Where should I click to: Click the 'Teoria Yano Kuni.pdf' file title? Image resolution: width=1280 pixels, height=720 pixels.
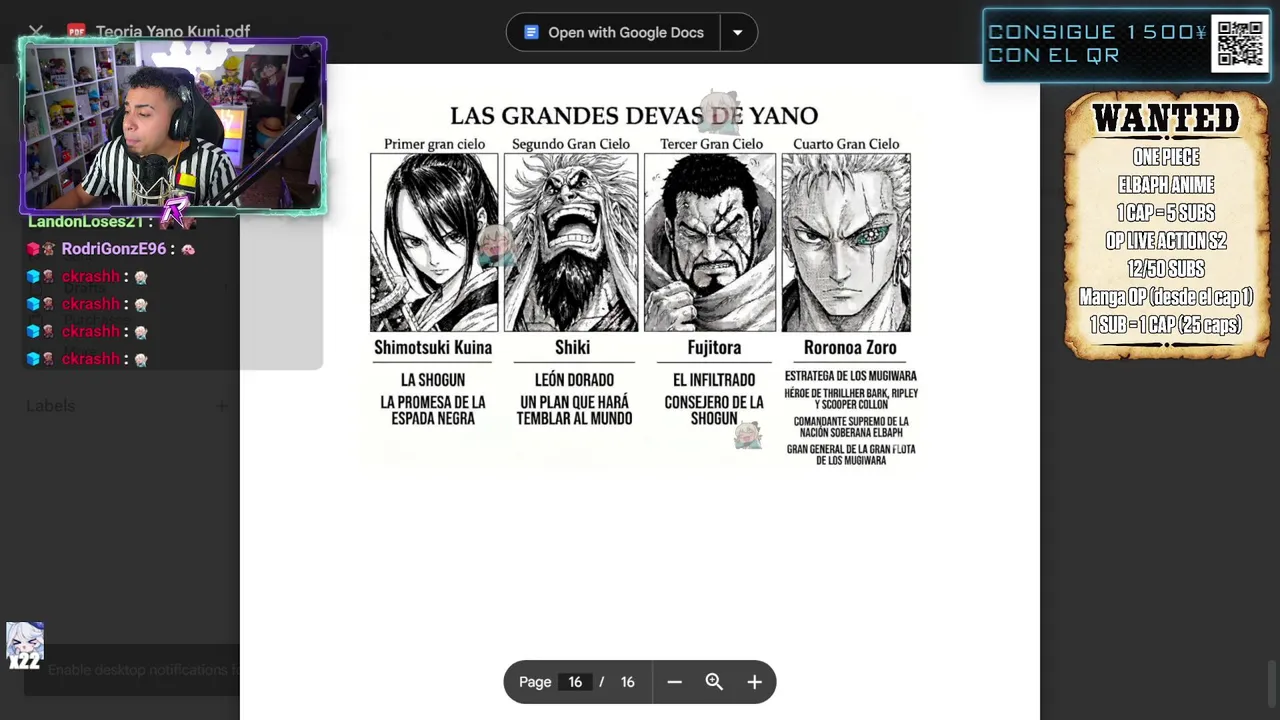pos(173,32)
